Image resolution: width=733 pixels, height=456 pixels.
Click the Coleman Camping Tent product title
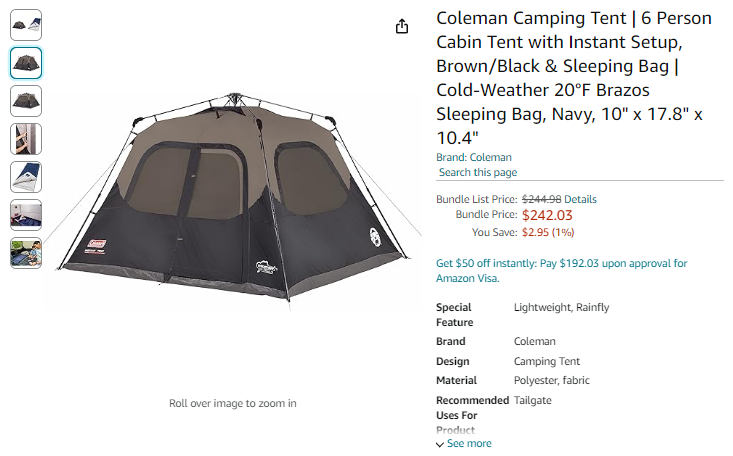click(x=574, y=78)
